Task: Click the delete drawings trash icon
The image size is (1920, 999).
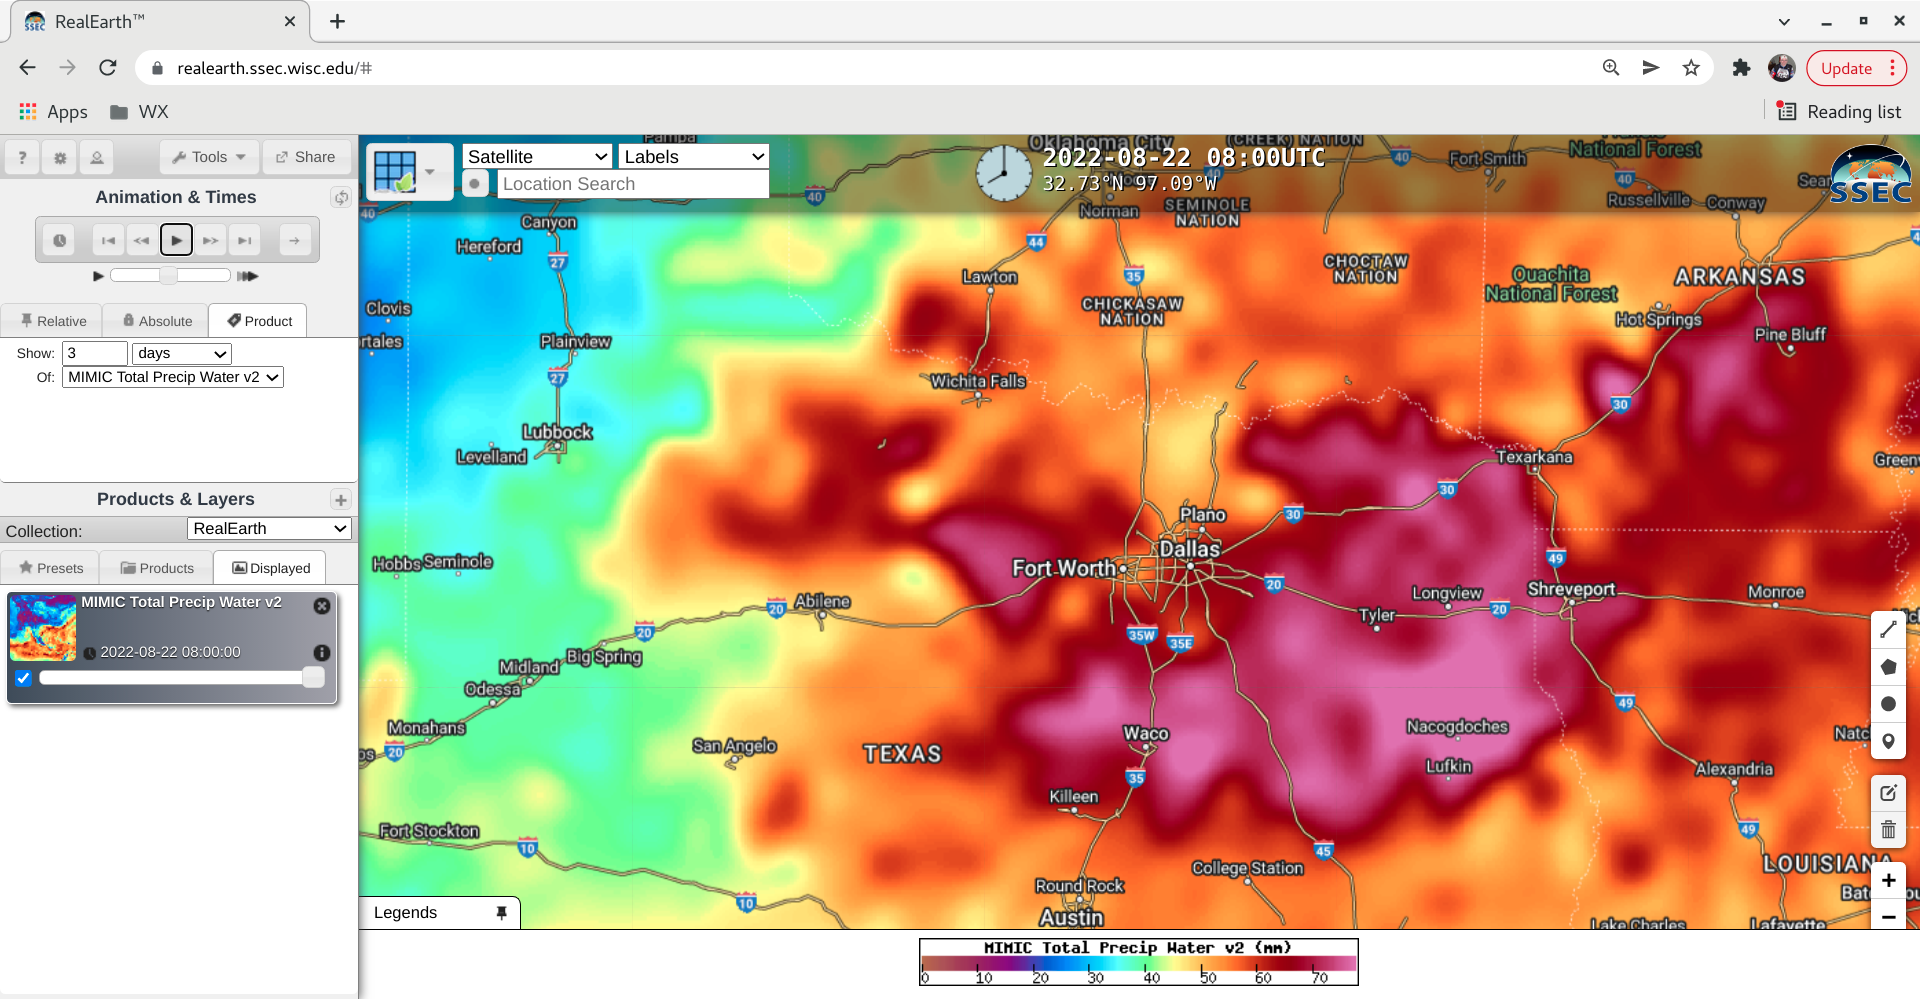Action: tap(1888, 829)
